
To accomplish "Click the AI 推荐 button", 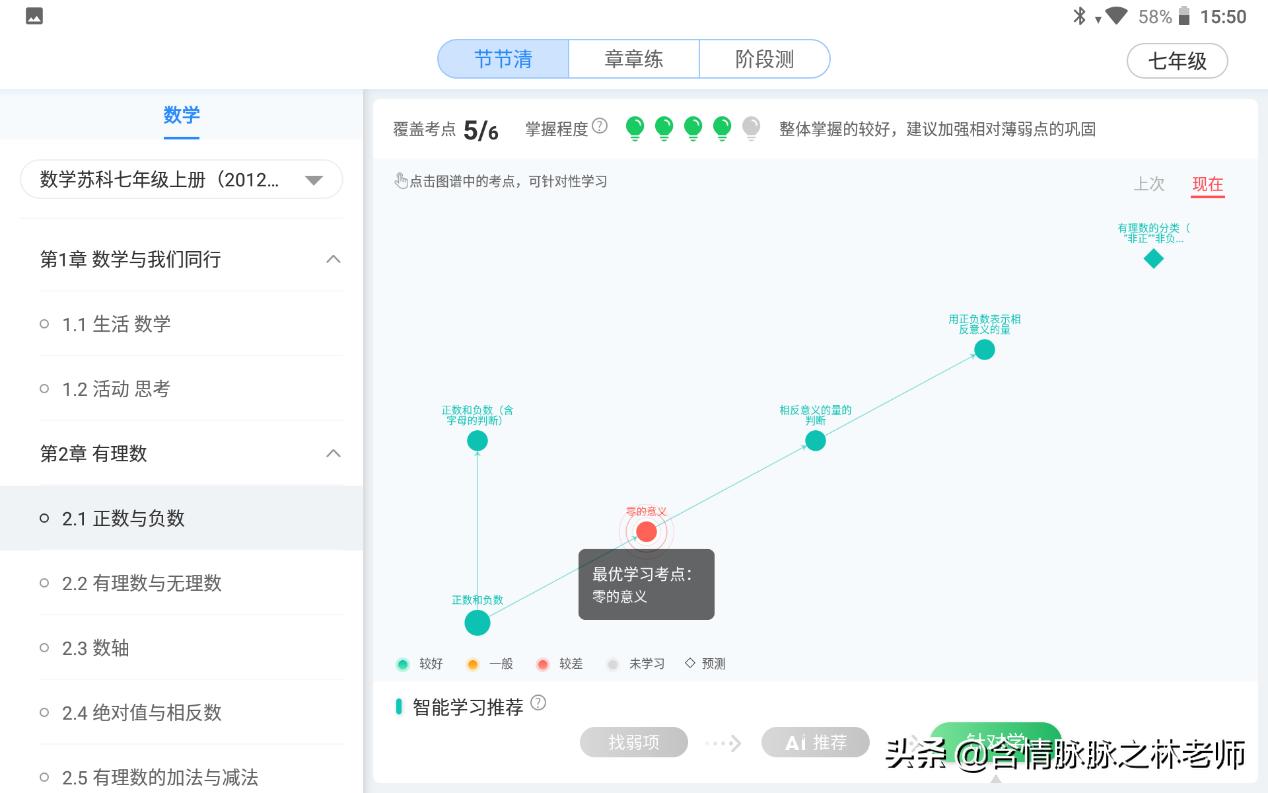I will [815, 742].
